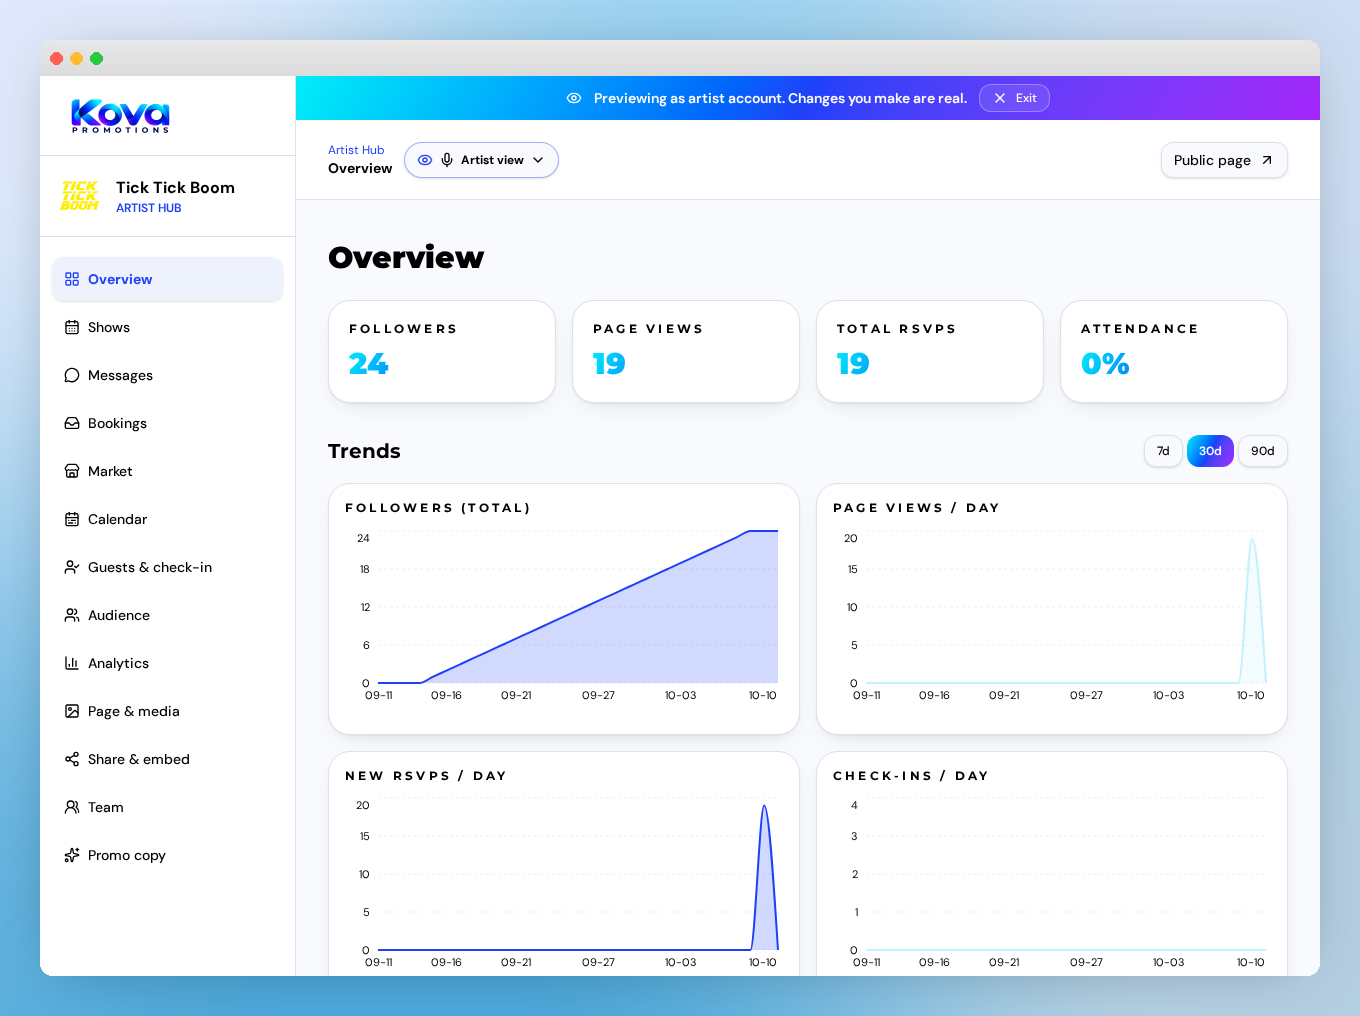Image resolution: width=1360 pixels, height=1016 pixels.
Task: Click the microphone icon in Artist view
Action: [x=447, y=160]
